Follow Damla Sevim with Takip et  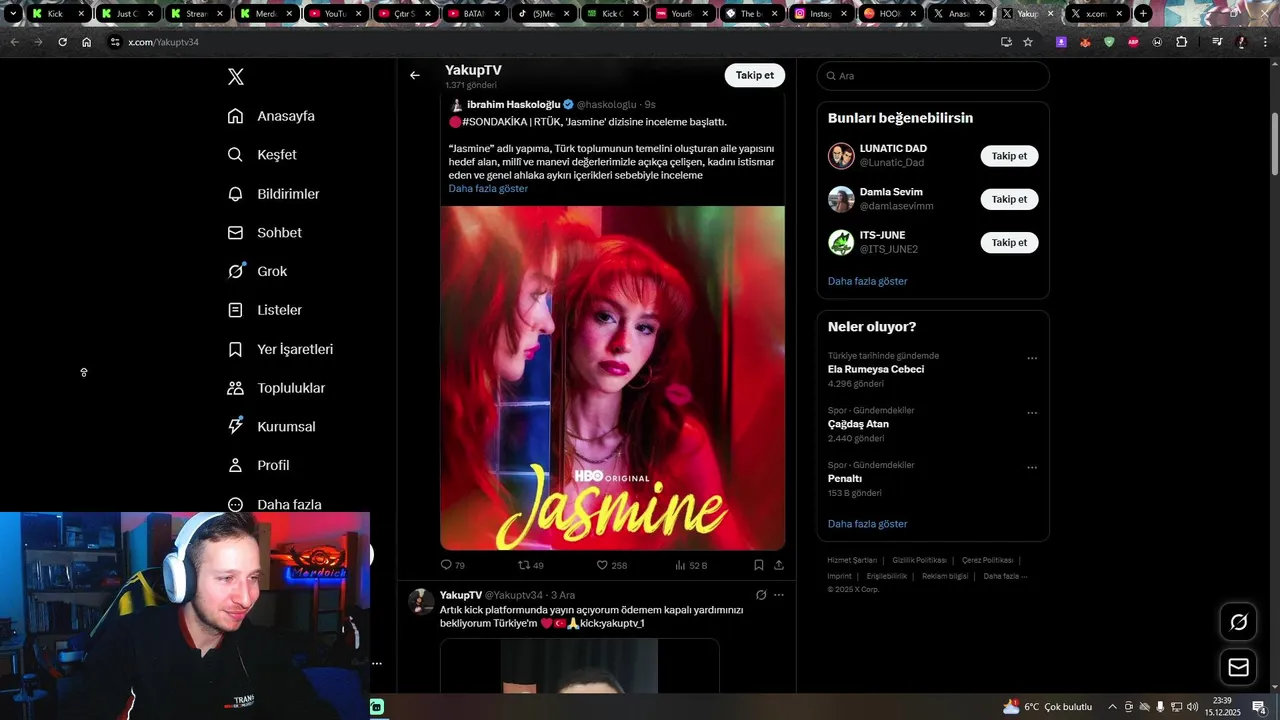(x=1009, y=199)
